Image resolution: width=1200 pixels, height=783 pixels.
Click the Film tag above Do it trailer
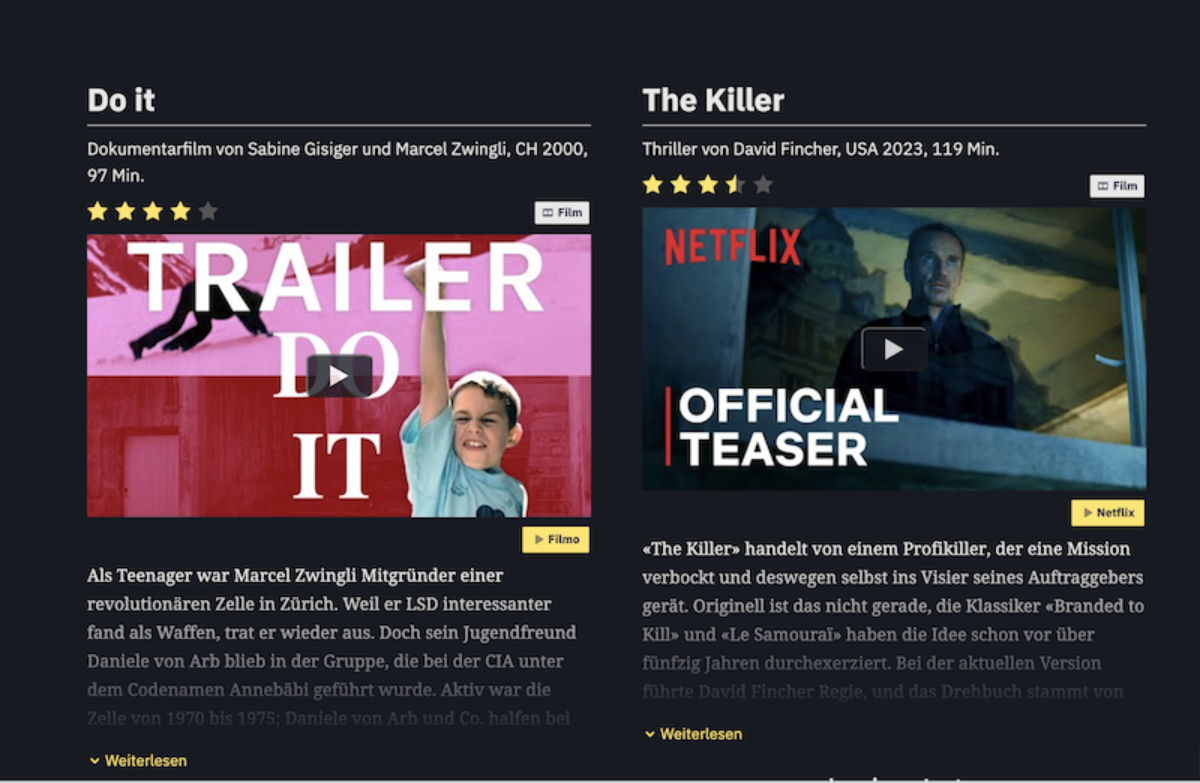tap(562, 213)
